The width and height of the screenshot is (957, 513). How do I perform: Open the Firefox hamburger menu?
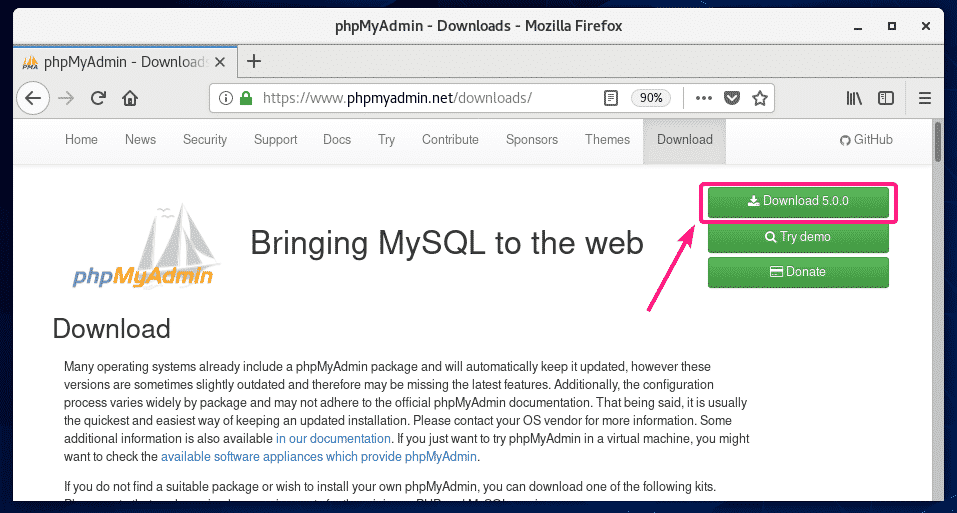pos(925,98)
